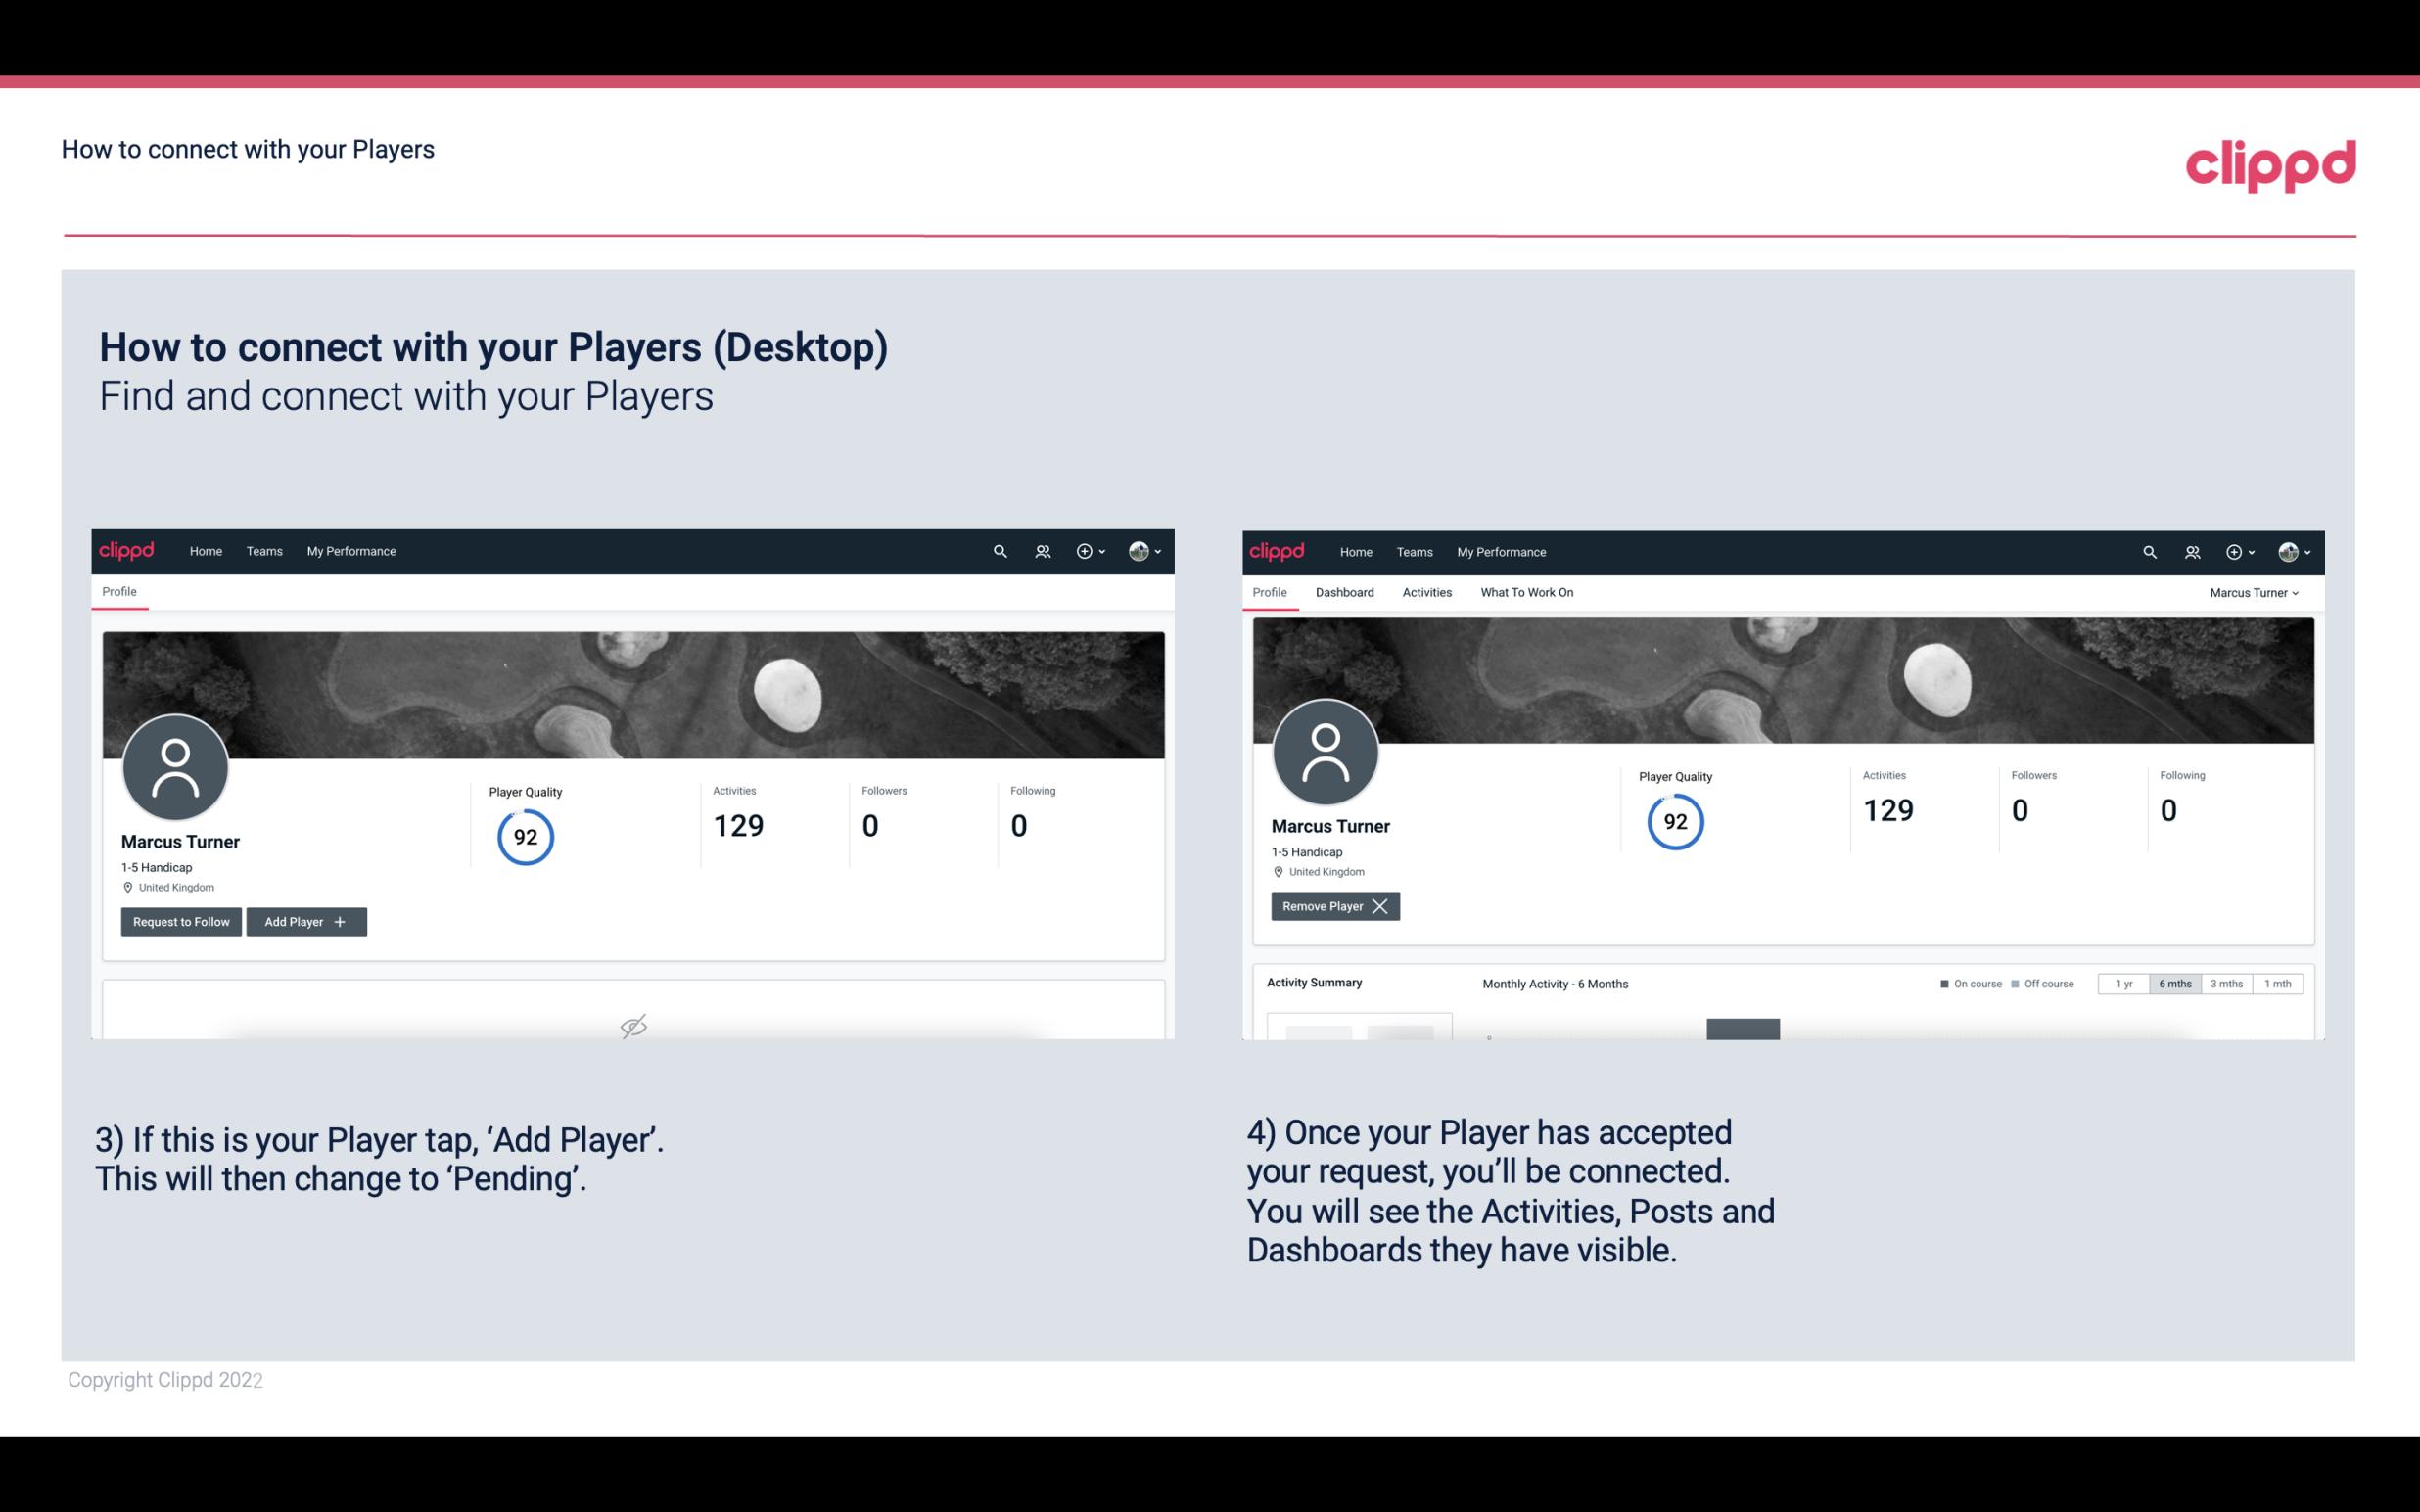Click the people/connections icon in left navbar
The image size is (2420, 1512).
tap(1040, 550)
